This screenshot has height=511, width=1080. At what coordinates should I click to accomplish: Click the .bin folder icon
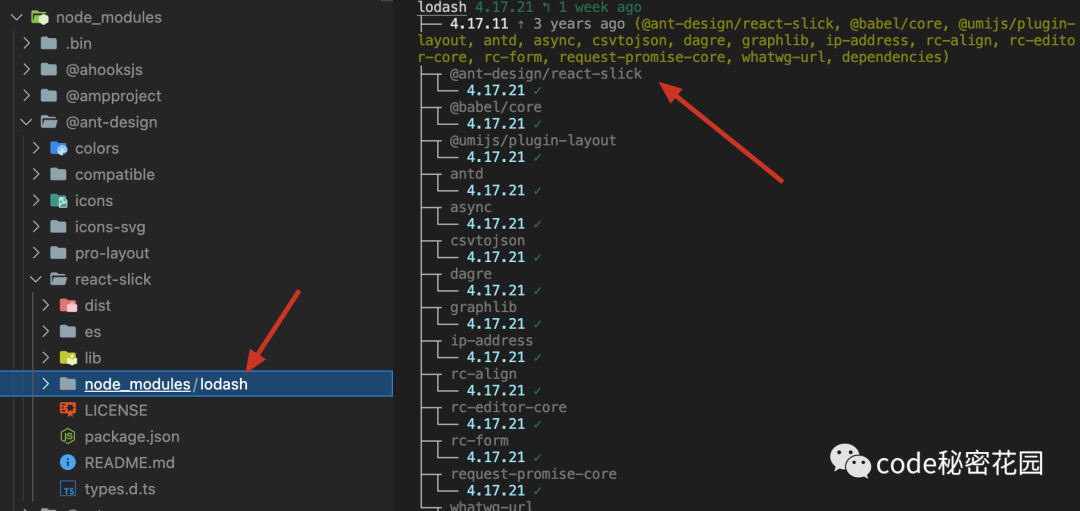pyautogui.click(x=48, y=43)
